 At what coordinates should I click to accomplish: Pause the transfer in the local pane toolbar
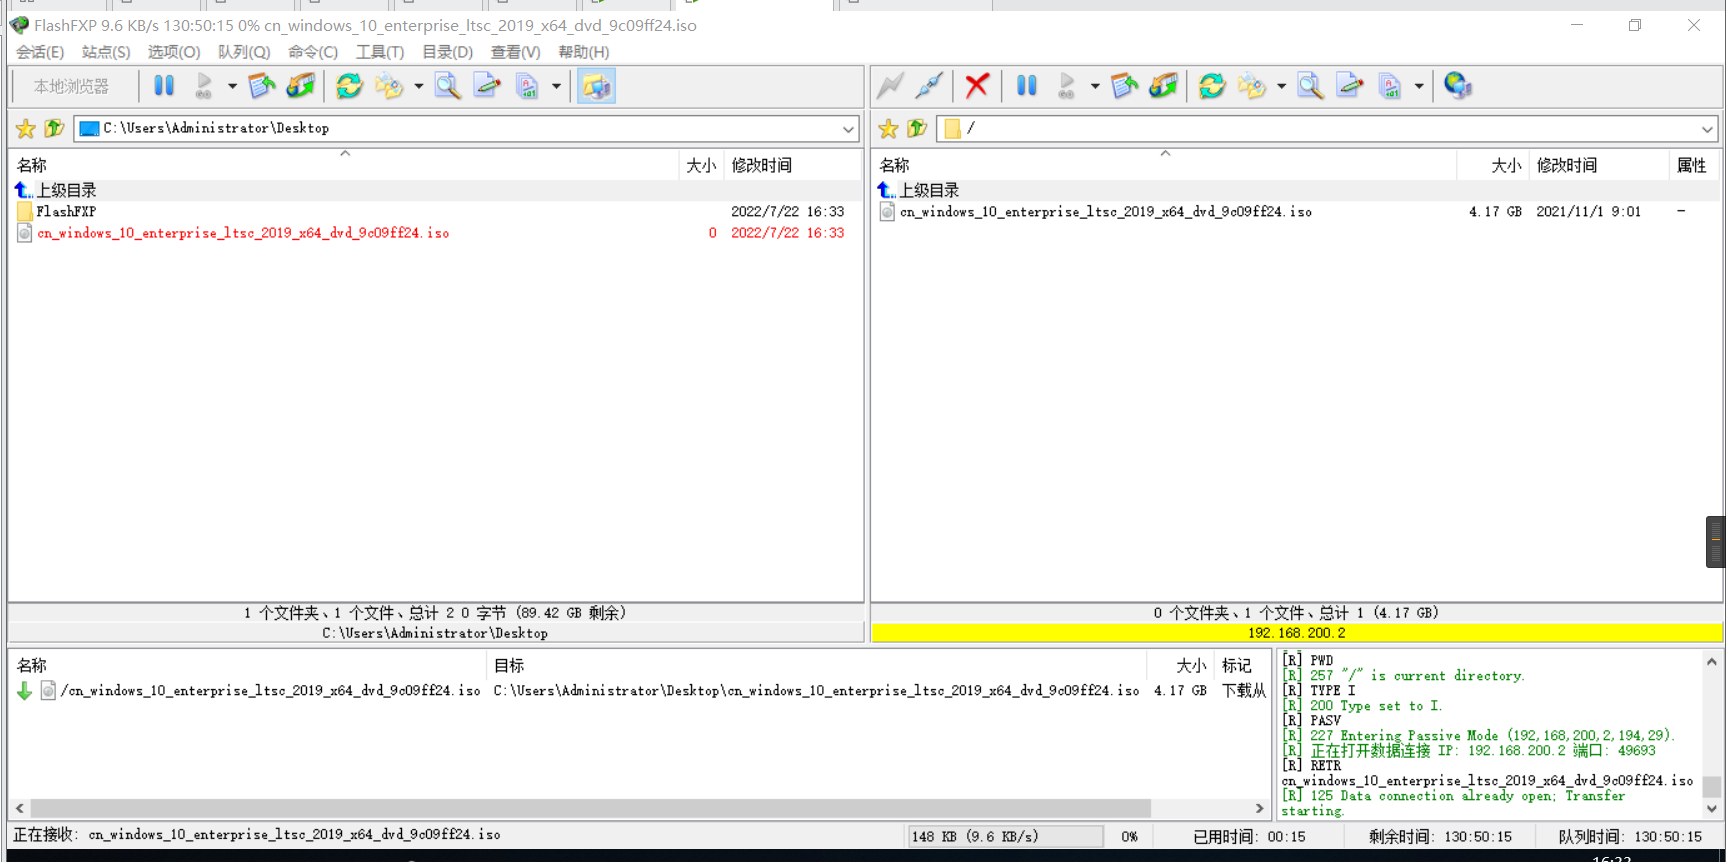[164, 86]
